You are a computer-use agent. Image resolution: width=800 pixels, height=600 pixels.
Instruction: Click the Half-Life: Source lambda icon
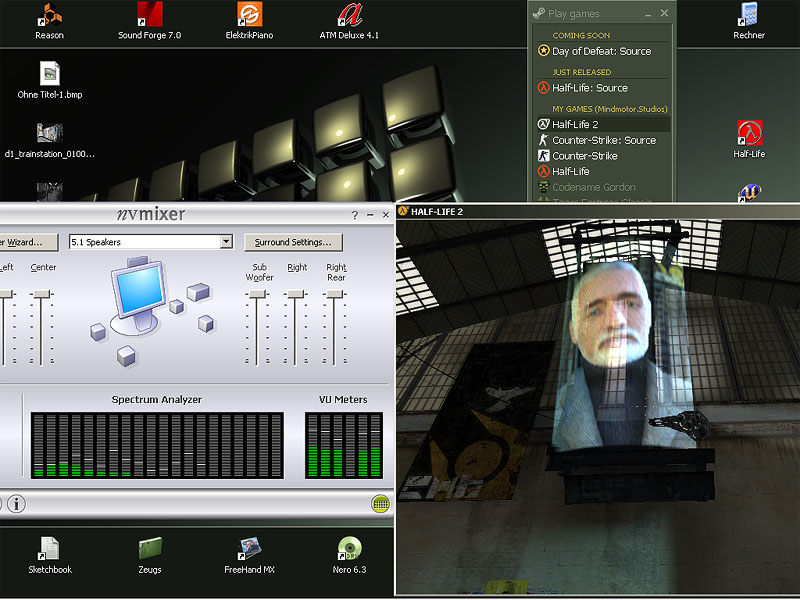click(543, 87)
